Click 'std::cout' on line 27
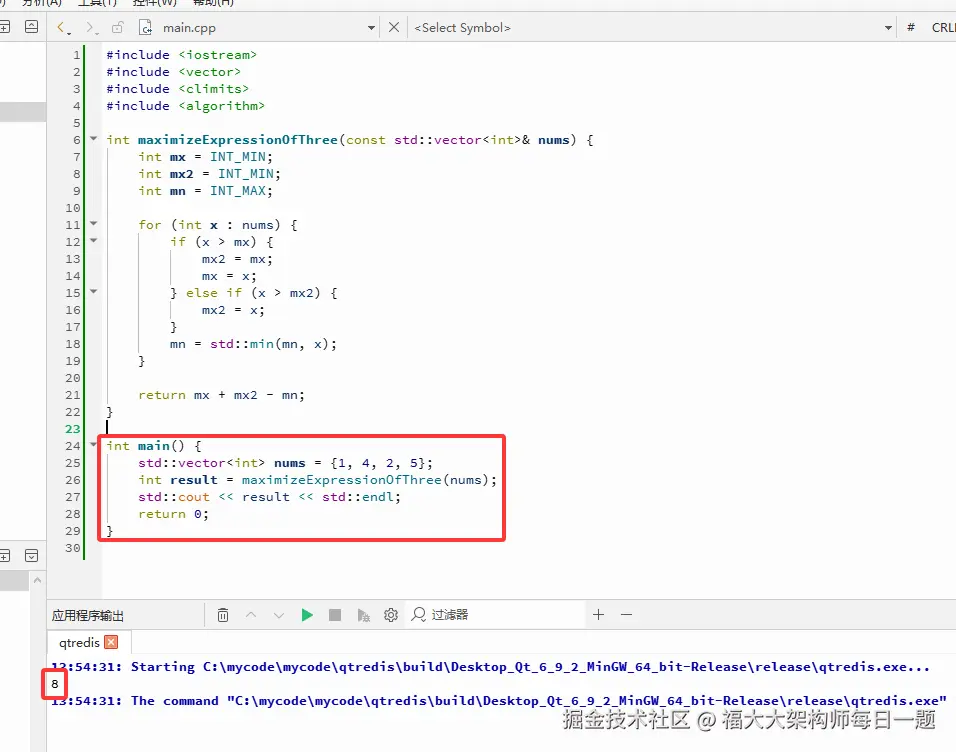956x752 pixels. [174, 497]
